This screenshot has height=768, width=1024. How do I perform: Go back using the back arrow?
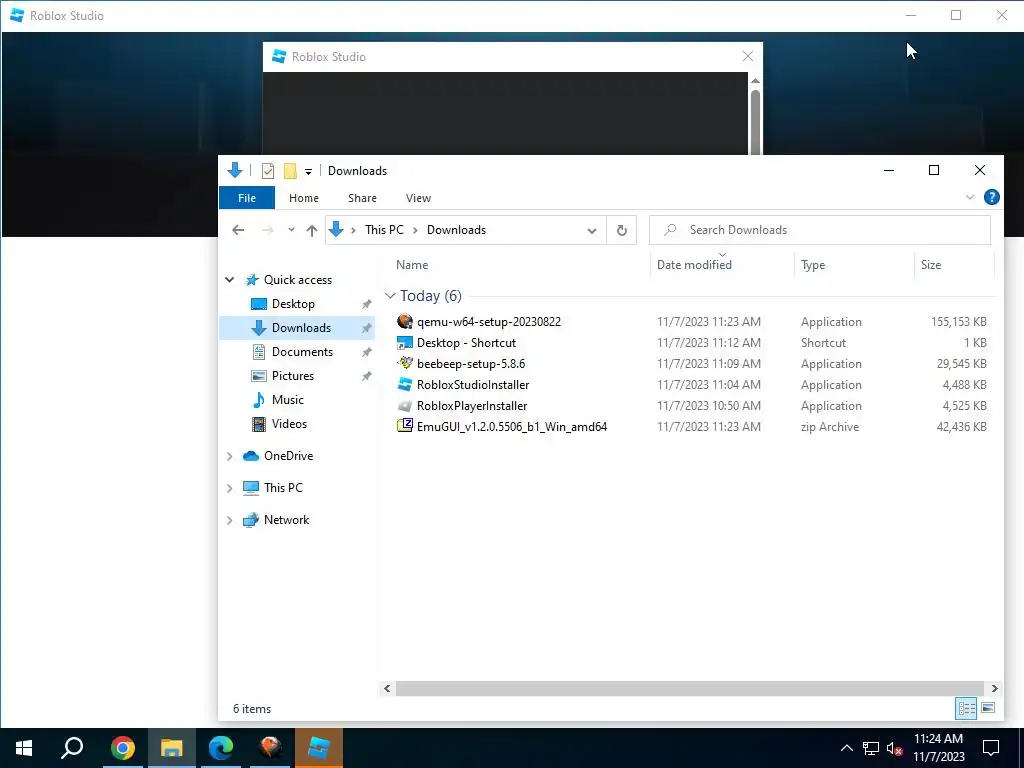[238, 230]
